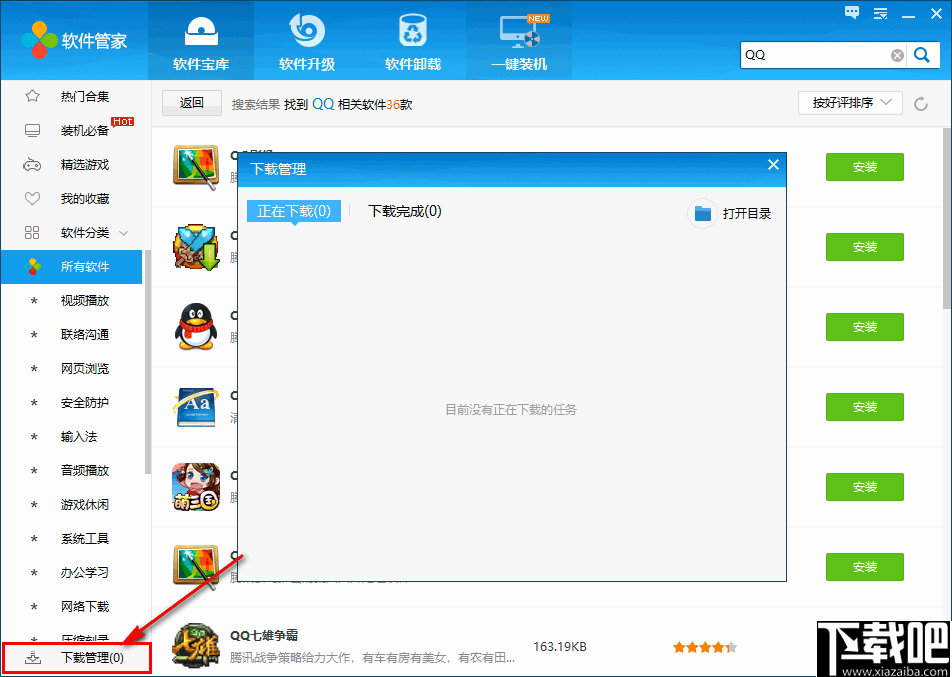Clear the QQ text in search box

tap(897, 55)
